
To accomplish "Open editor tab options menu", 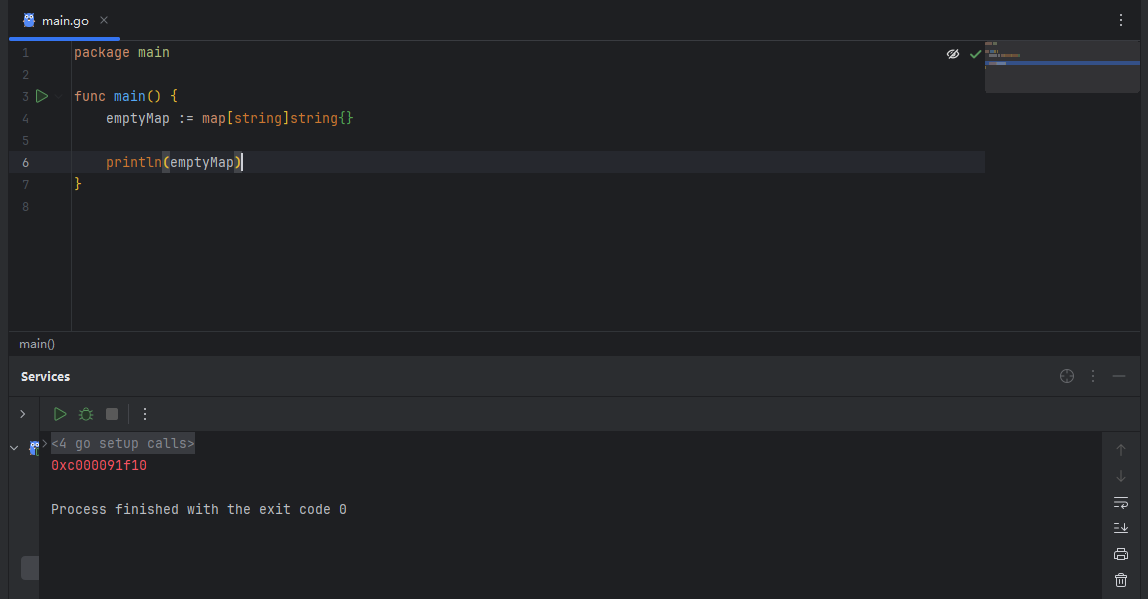I will click(x=1121, y=21).
